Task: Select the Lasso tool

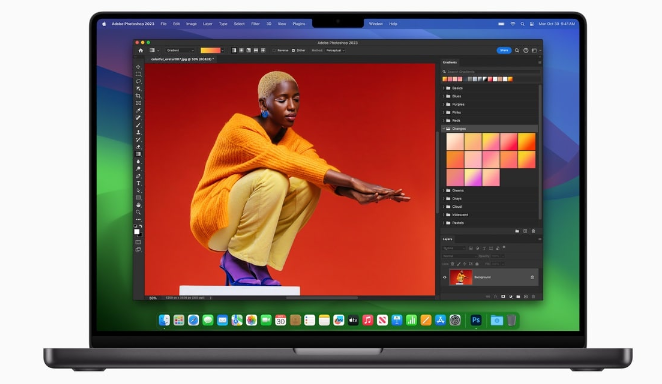Action: click(138, 81)
